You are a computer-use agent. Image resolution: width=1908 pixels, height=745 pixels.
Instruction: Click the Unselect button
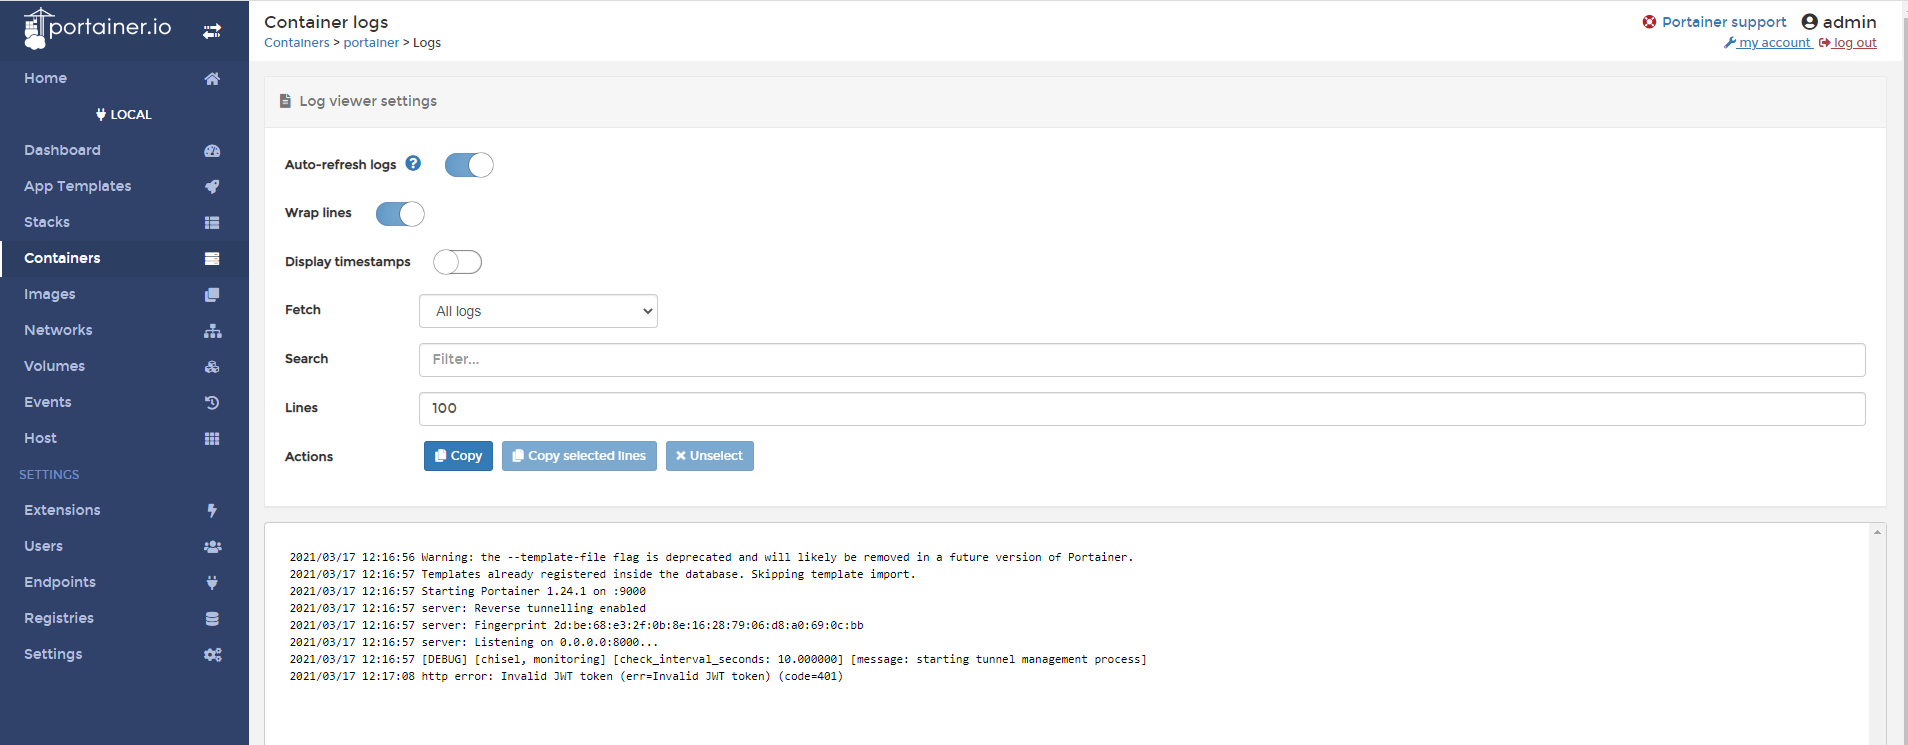point(709,456)
